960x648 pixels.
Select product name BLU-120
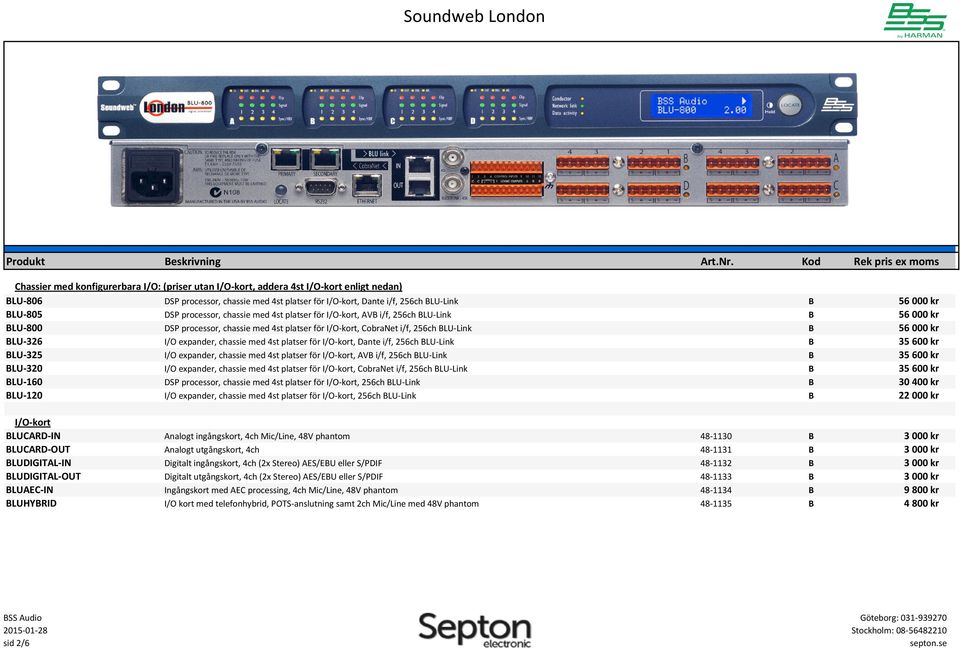coord(24,395)
